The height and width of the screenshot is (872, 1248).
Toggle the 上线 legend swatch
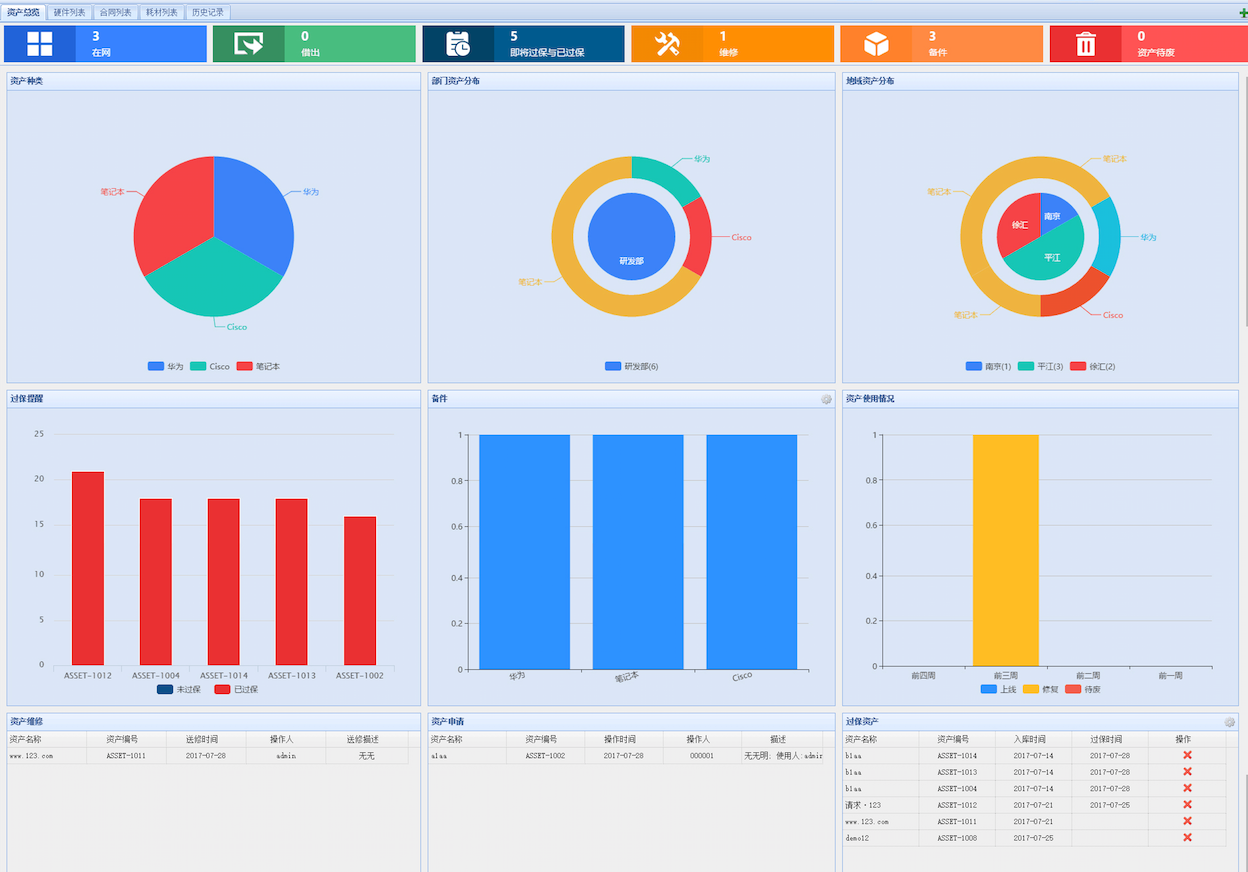click(988, 689)
